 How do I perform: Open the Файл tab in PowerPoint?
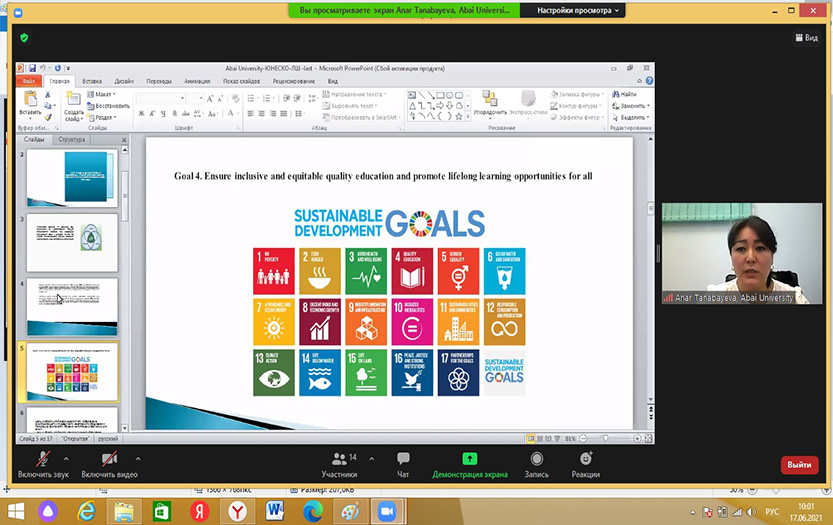pos(29,81)
